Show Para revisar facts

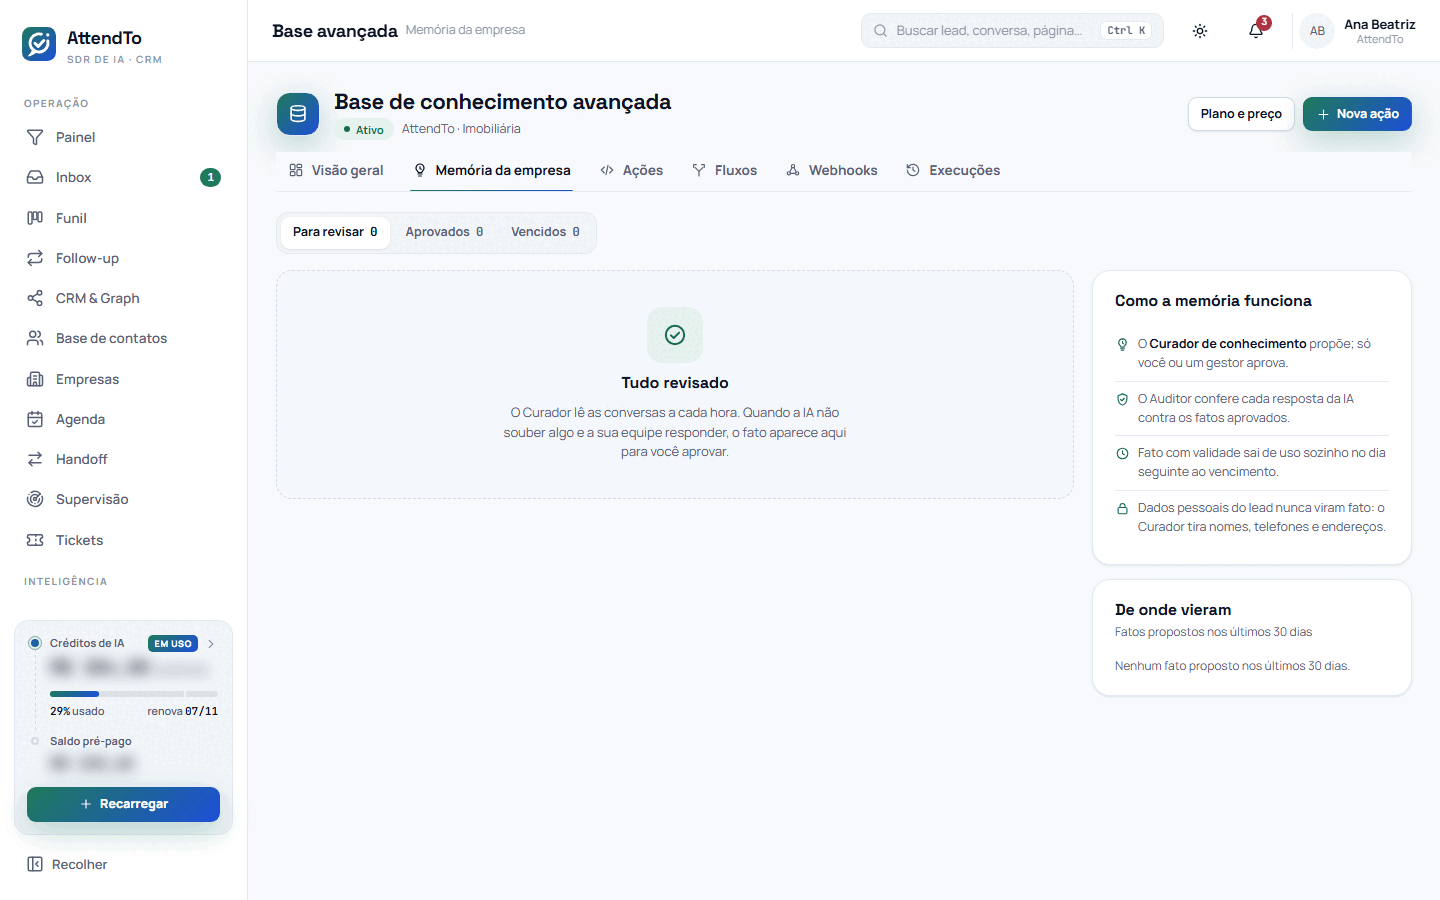[x=335, y=232]
